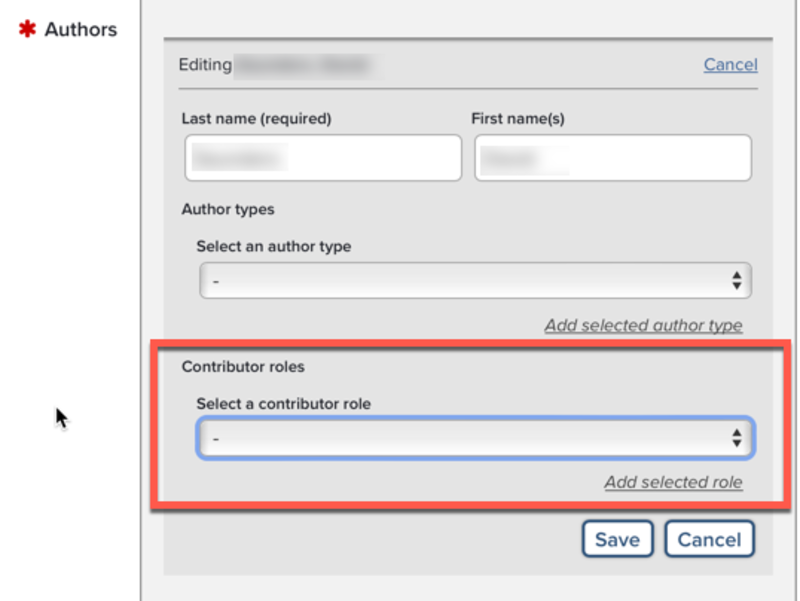
Task: Click the Contributor roles section heading
Action: pyautogui.click(x=243, y=367)
